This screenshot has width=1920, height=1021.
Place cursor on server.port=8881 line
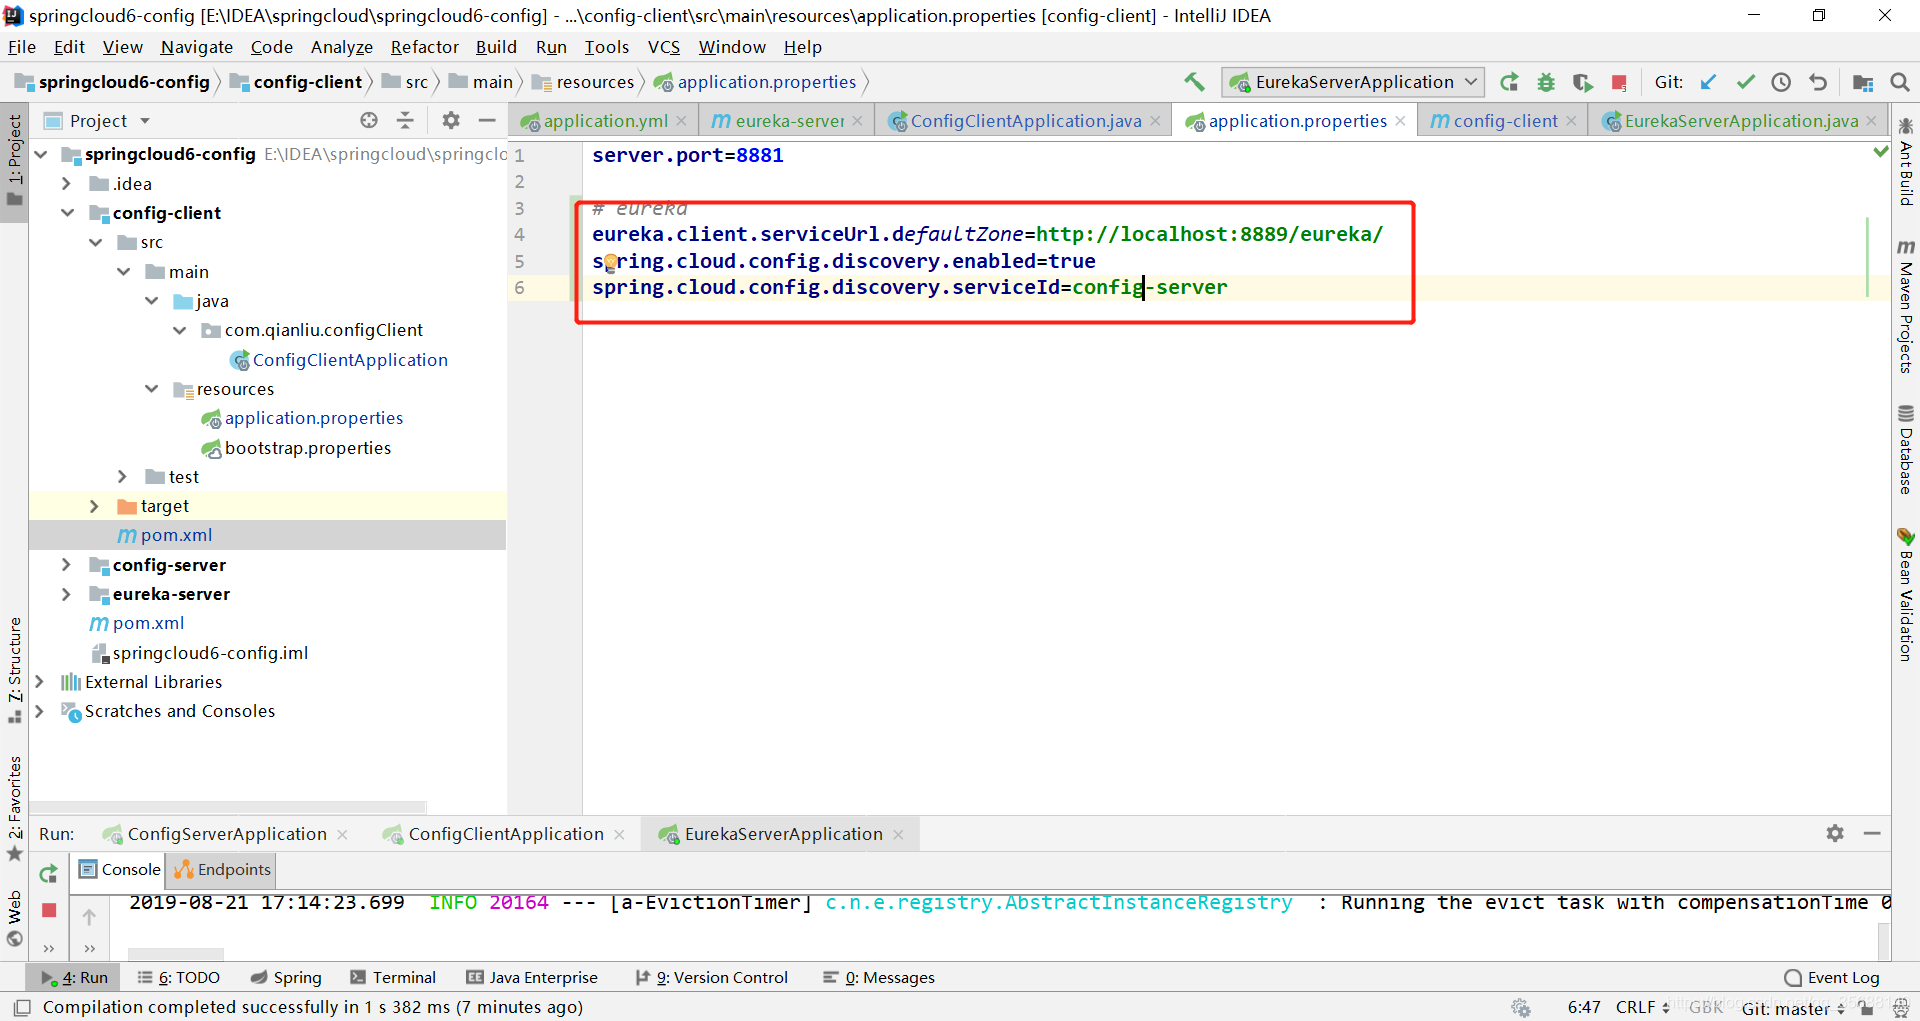687,155
